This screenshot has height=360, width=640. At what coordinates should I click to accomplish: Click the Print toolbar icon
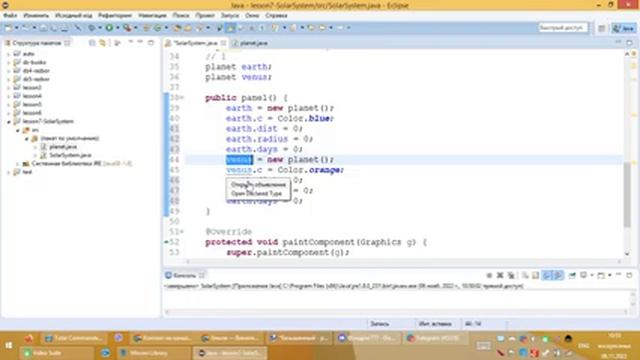tap(65, 28)
